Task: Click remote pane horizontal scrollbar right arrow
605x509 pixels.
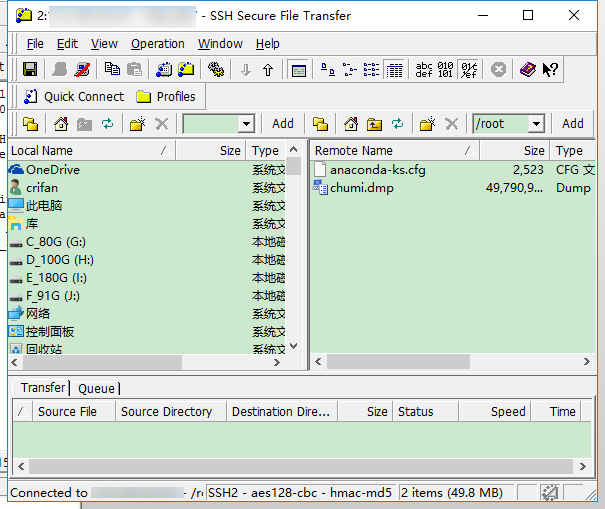Action: coord(586,362)
